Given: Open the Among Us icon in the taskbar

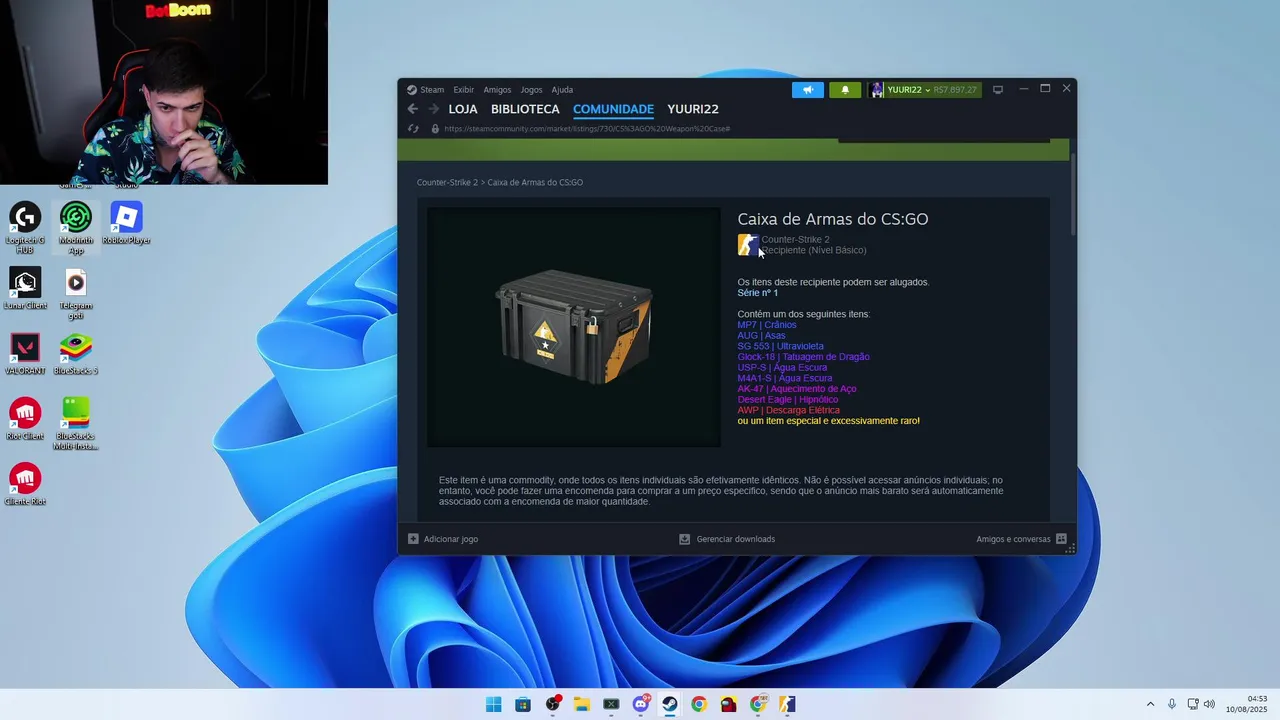Looking at the screenshot, I should pyautogui.click(x=729, y=704).
